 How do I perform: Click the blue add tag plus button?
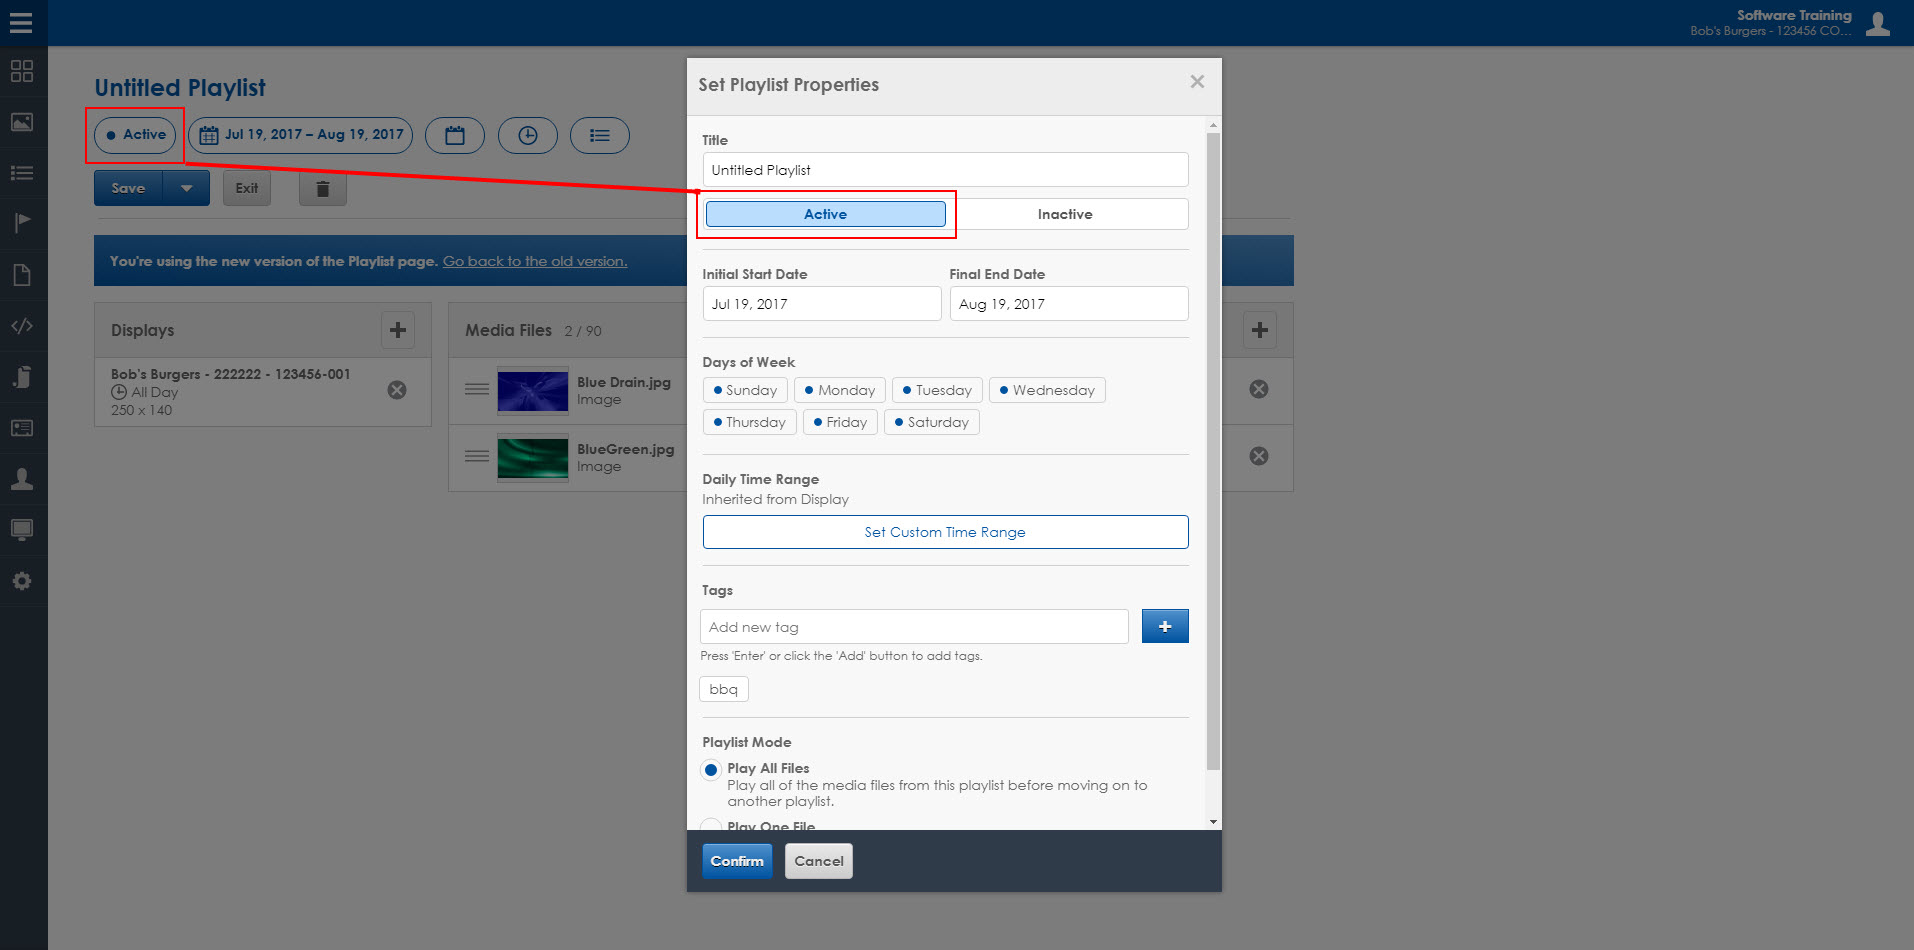(x=1164, y=626)
